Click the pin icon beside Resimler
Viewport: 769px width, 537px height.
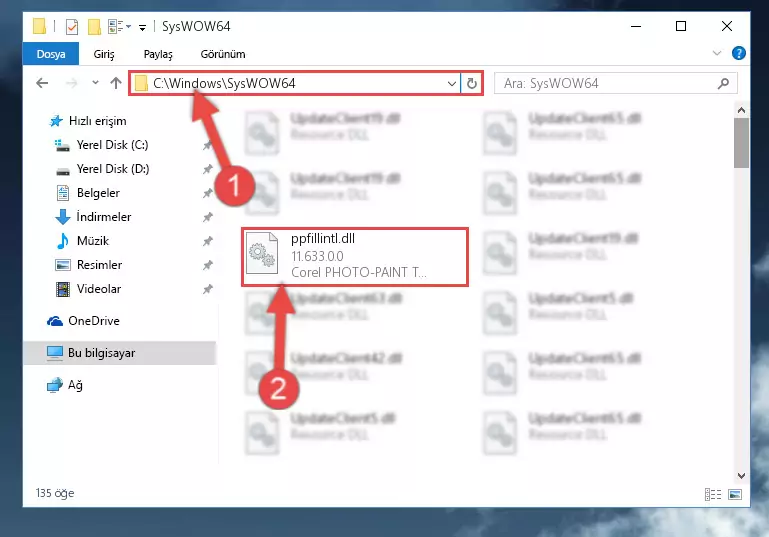[208, 265]
